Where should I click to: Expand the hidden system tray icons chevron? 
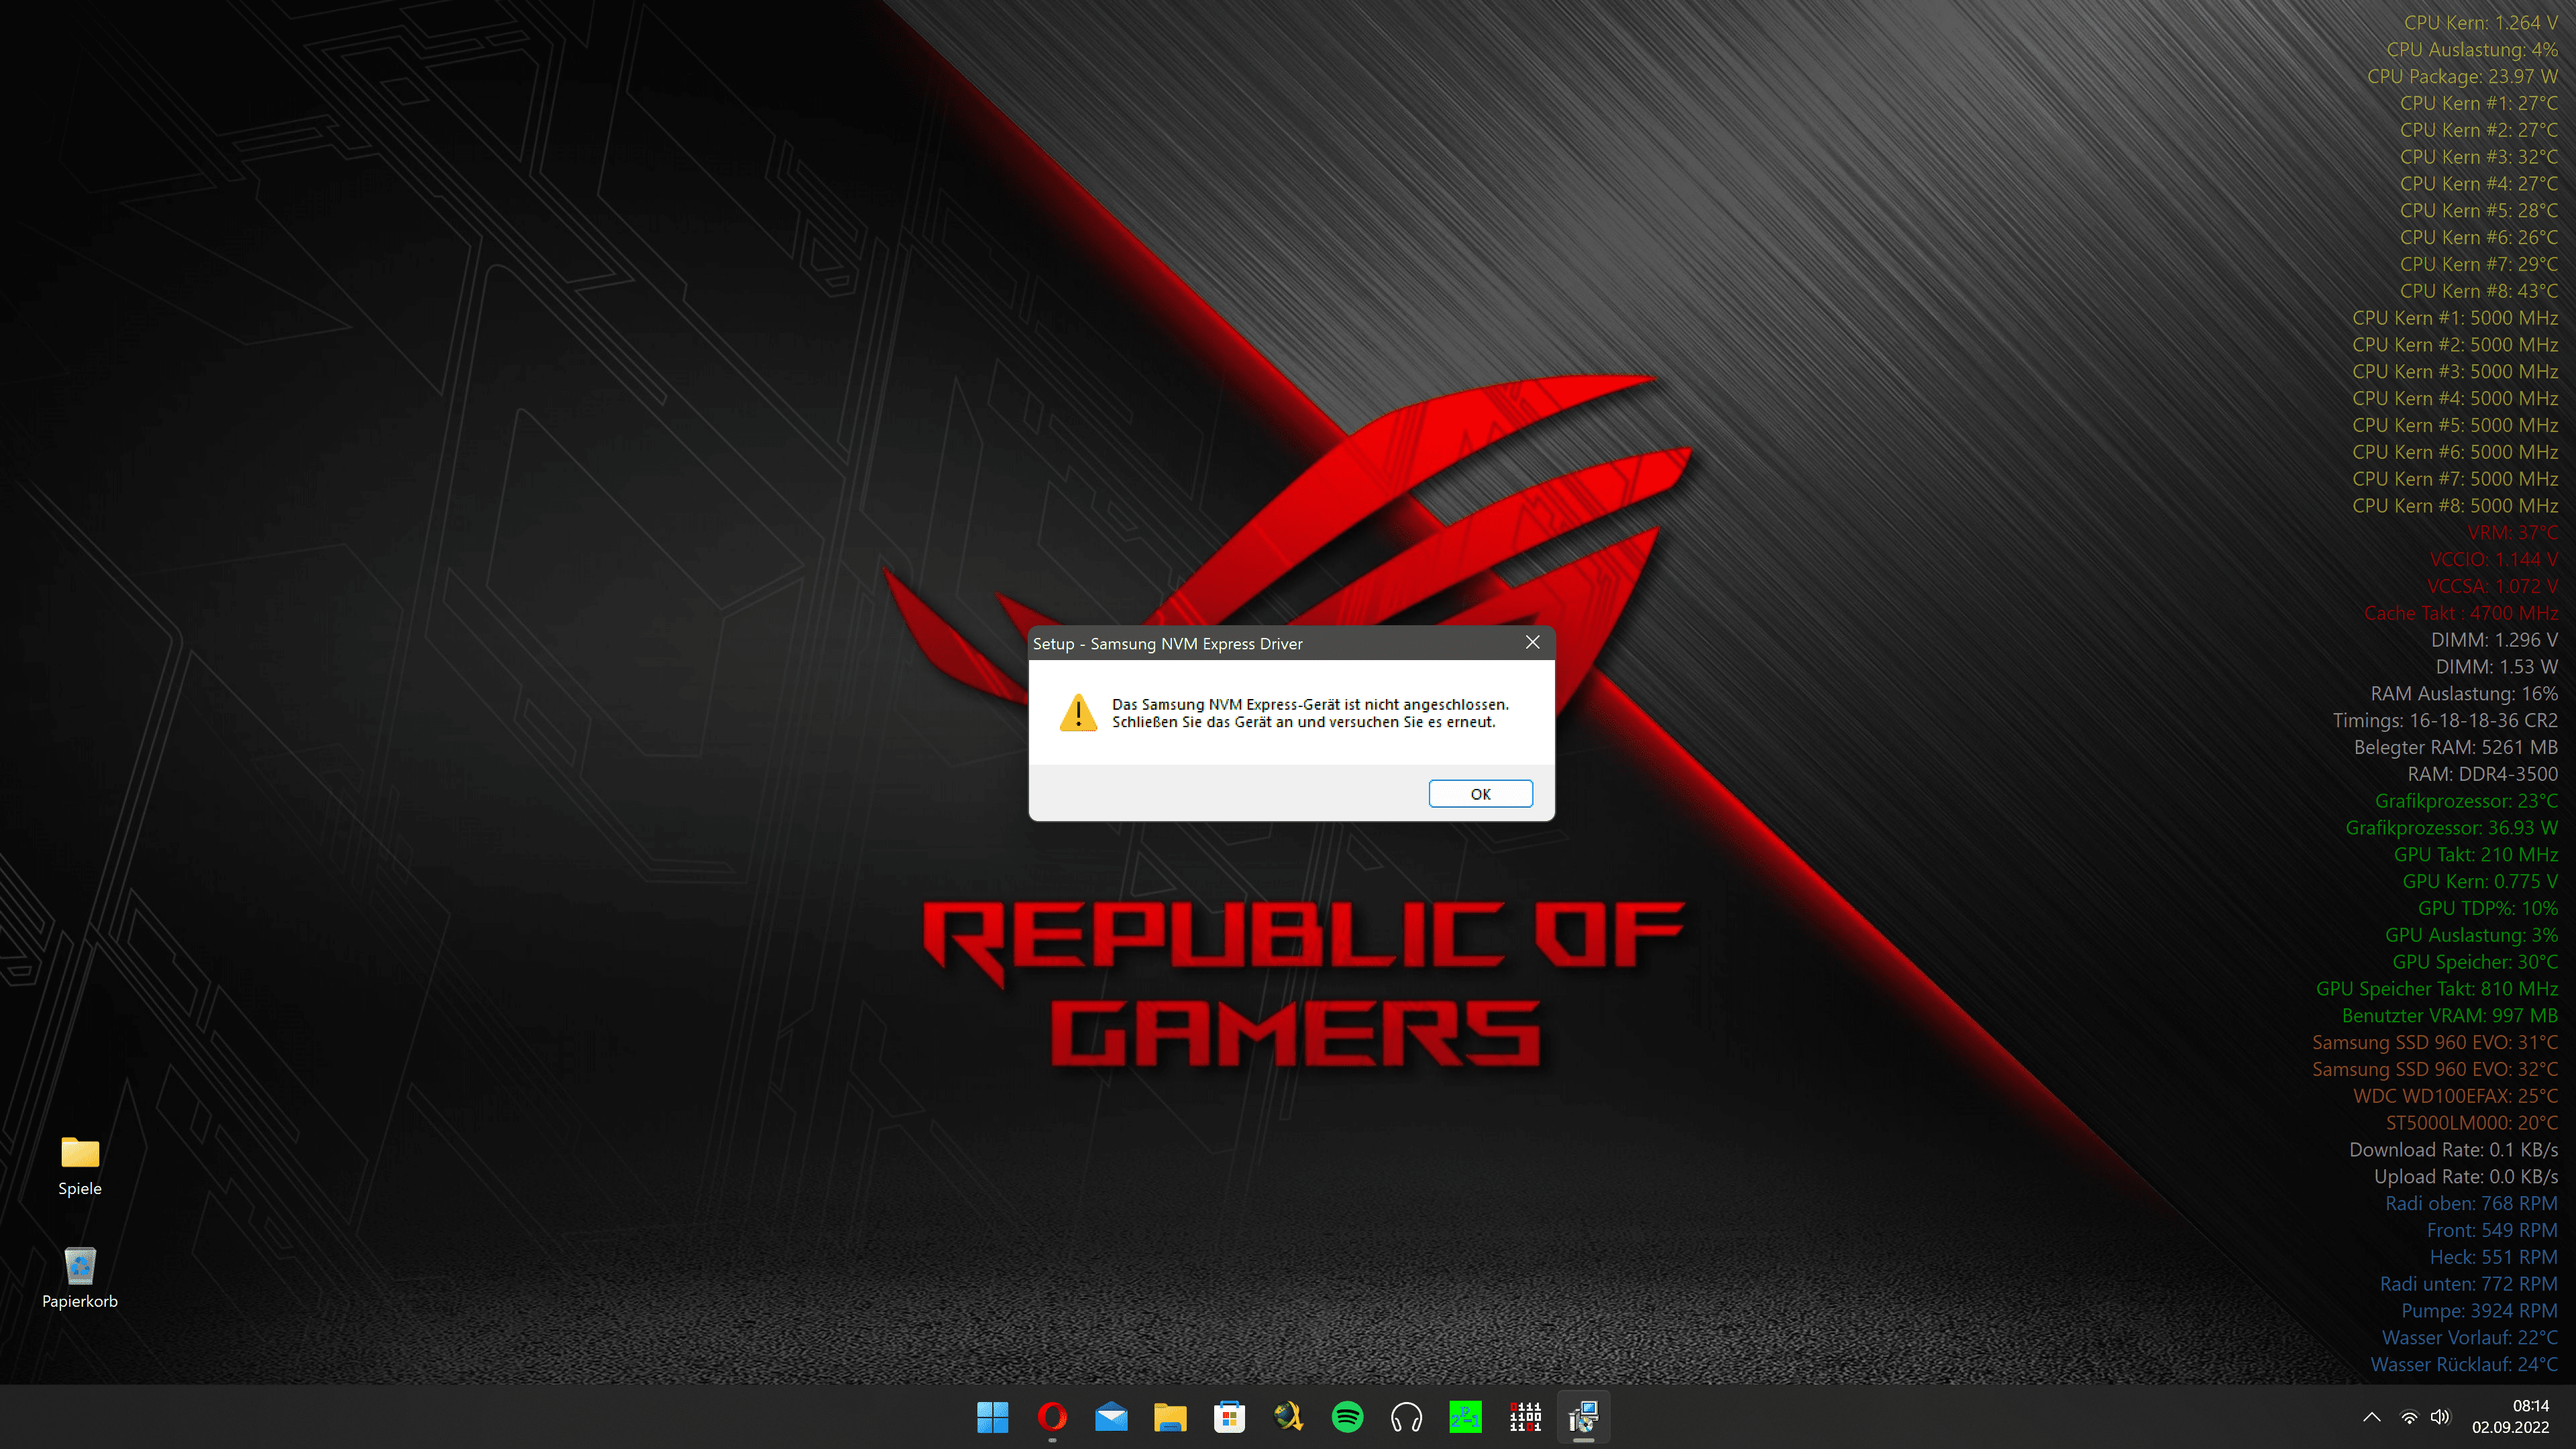pyautogui.click(x=2371, y=1416)
